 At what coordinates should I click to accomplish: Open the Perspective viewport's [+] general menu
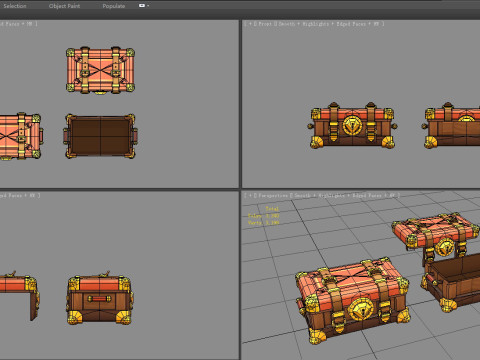coord(250,195)
